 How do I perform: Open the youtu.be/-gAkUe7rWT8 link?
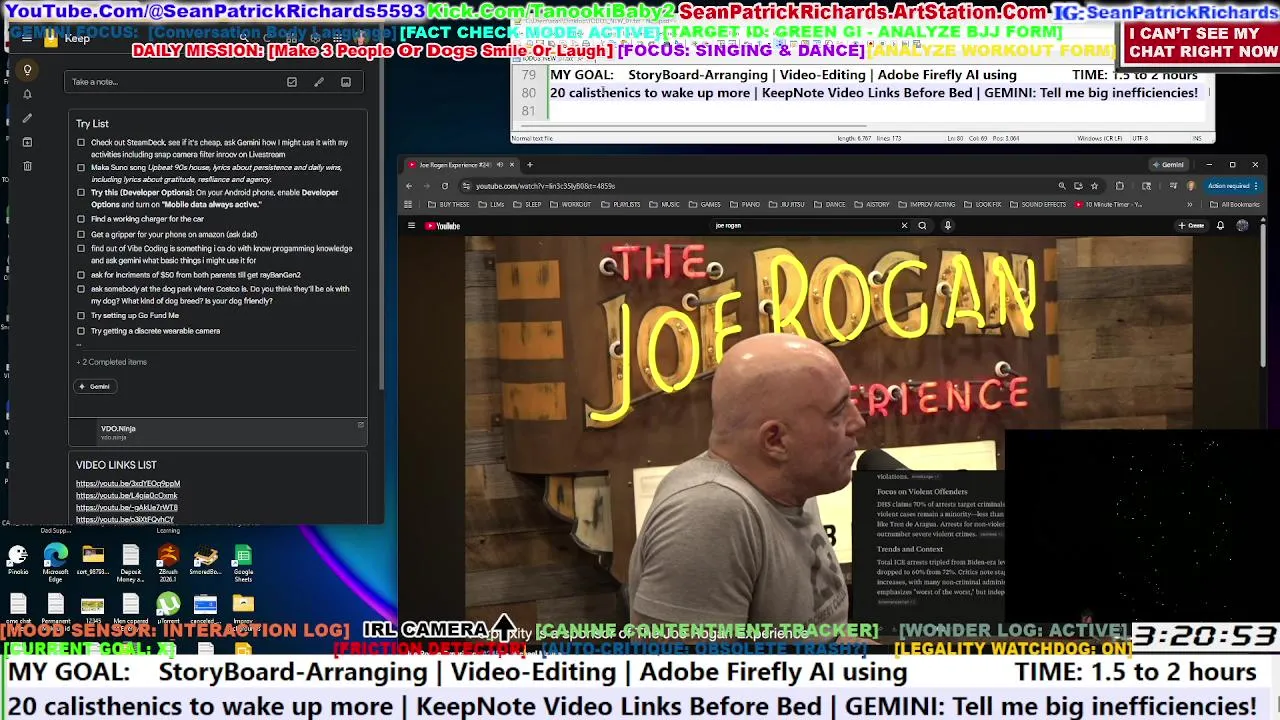pos(127,508)
